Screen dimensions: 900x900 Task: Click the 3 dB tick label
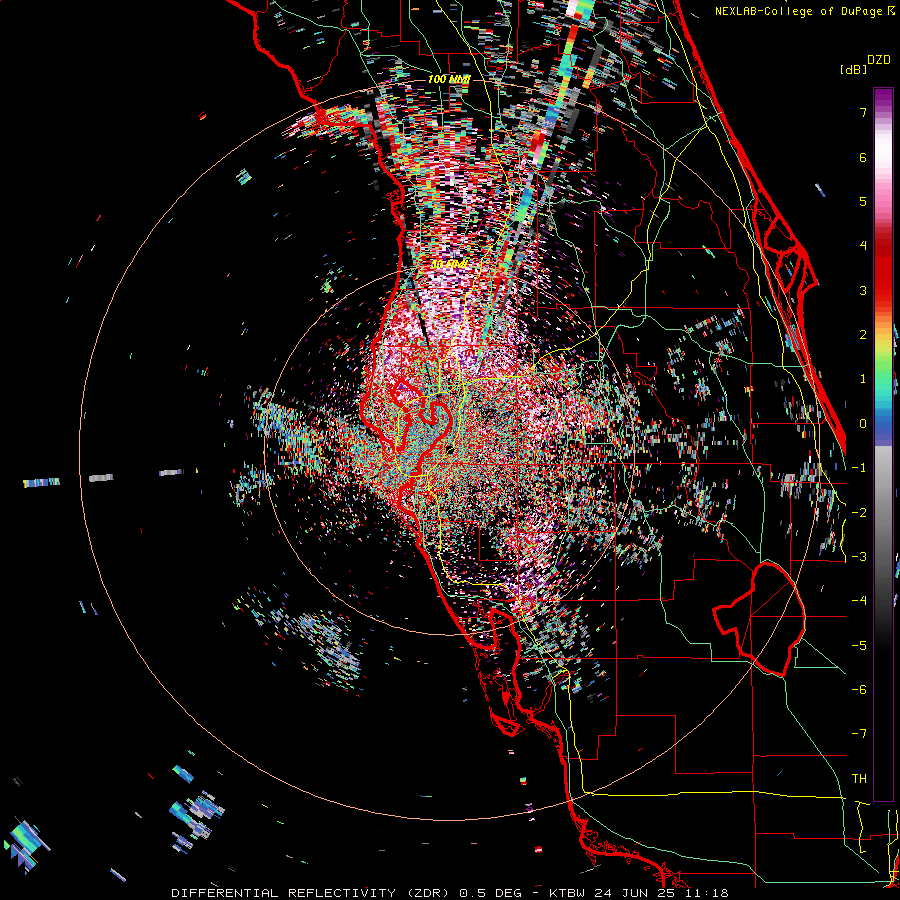(x=863, y=290)
